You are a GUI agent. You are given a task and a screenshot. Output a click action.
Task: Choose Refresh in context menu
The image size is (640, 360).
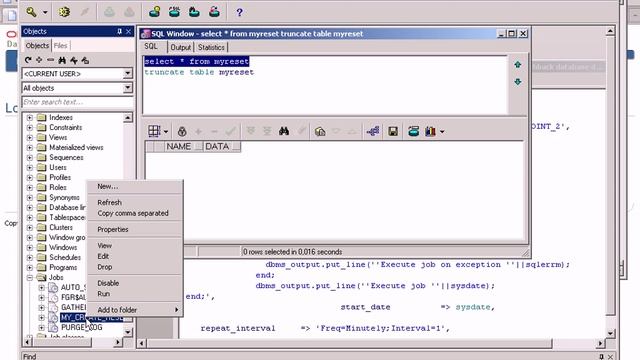135,202
